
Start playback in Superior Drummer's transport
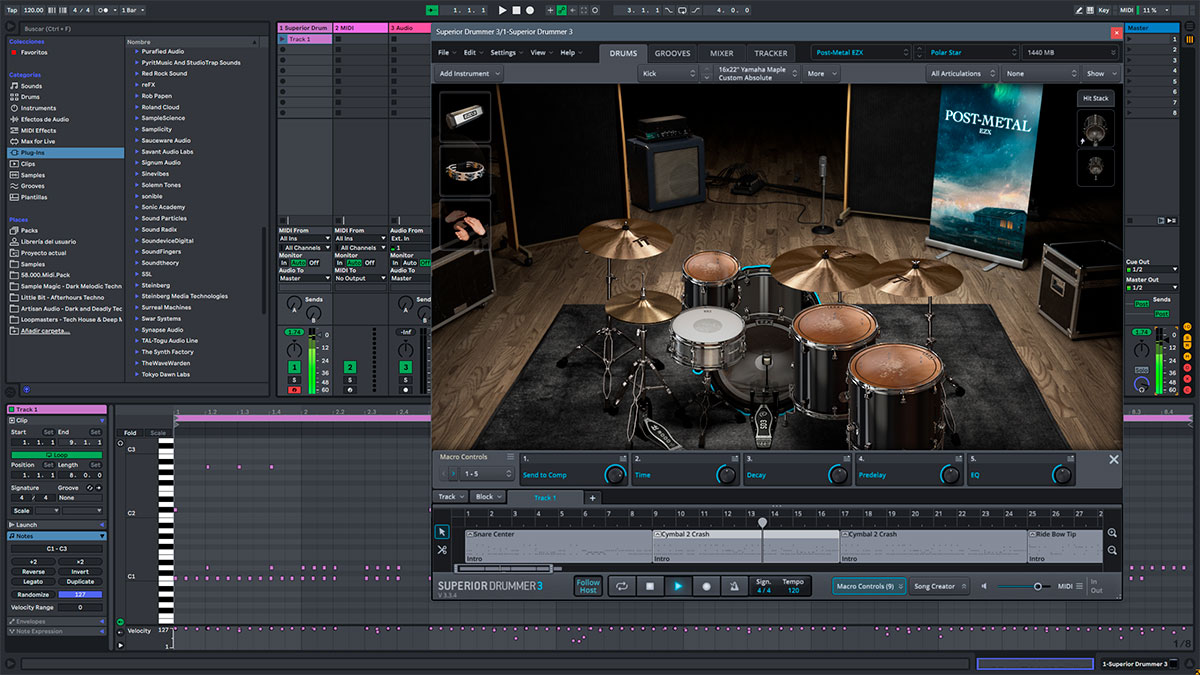click(x=677, y=586)
